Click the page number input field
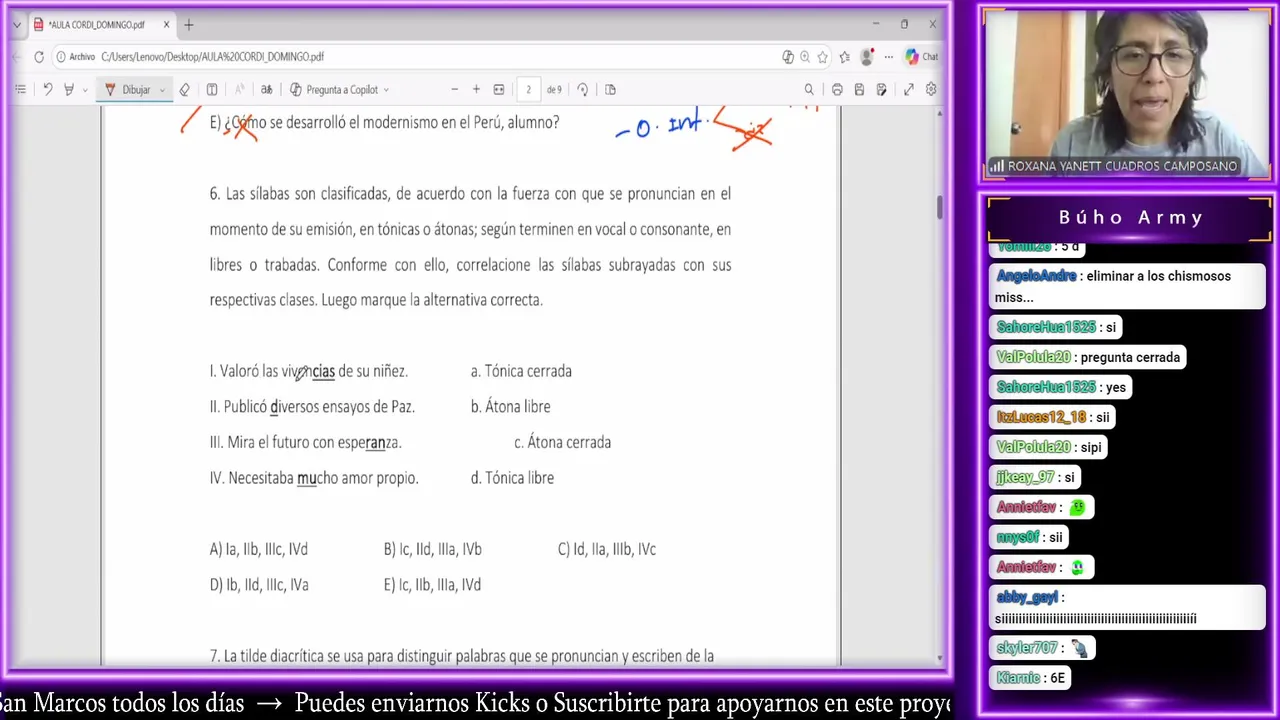Screen dimensions: 1280x720 528,90
